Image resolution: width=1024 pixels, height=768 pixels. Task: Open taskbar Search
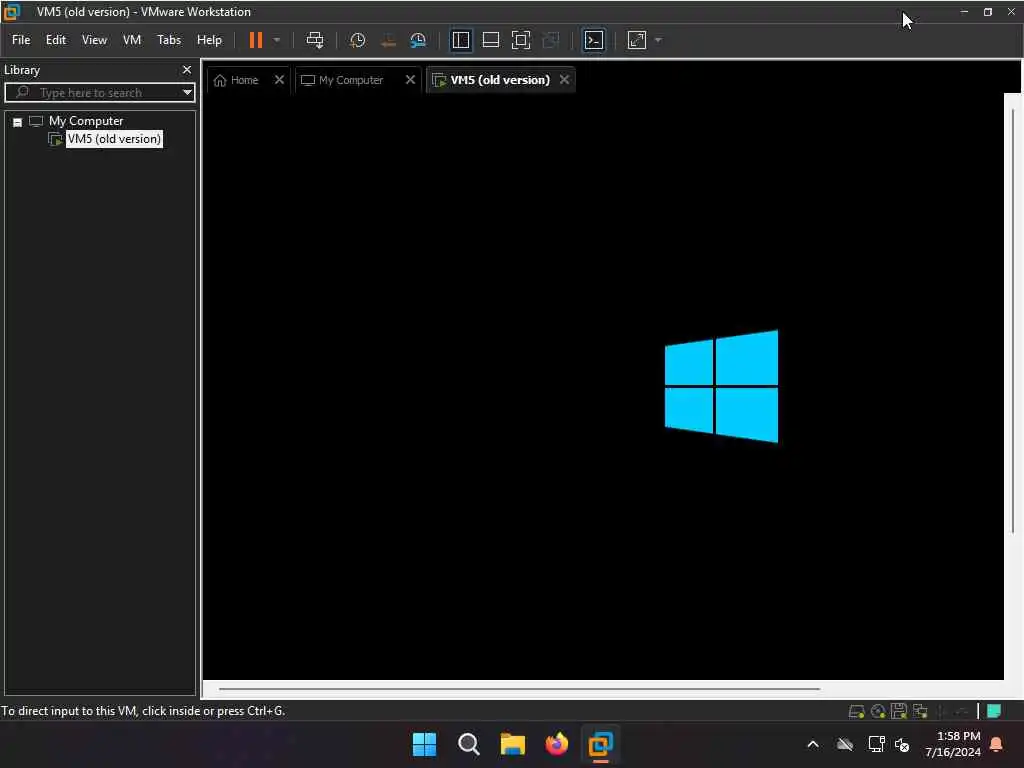pyautogui.click(x=468, y=744)
